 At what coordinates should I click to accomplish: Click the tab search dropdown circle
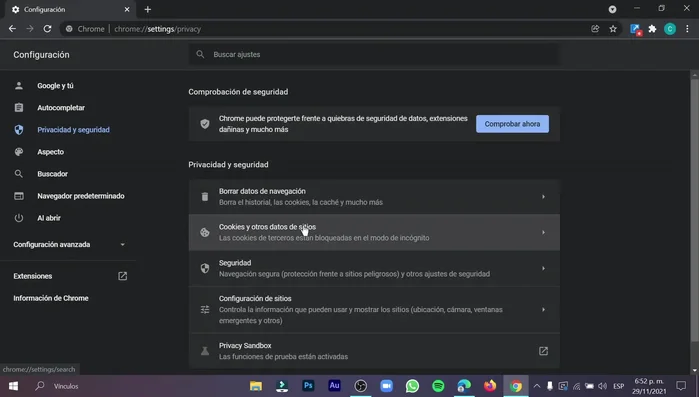point(613,9)
